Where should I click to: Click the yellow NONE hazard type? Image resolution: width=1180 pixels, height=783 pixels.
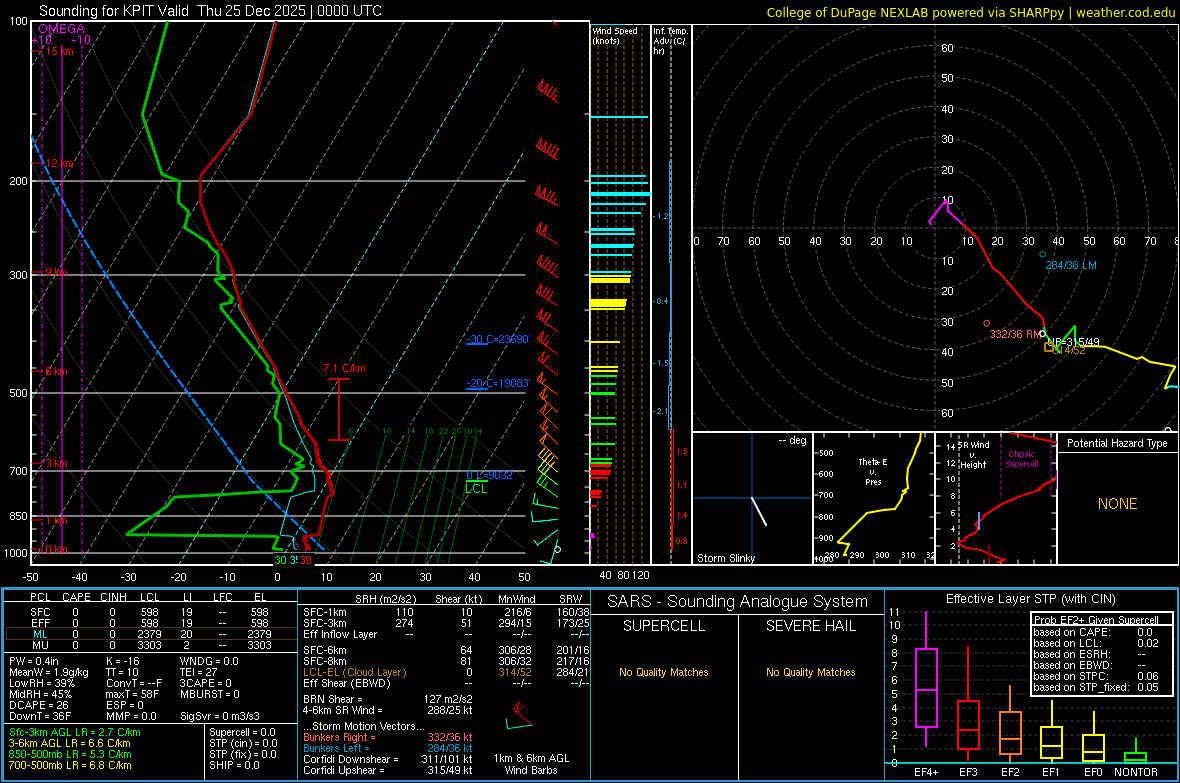click(1117, 504)
